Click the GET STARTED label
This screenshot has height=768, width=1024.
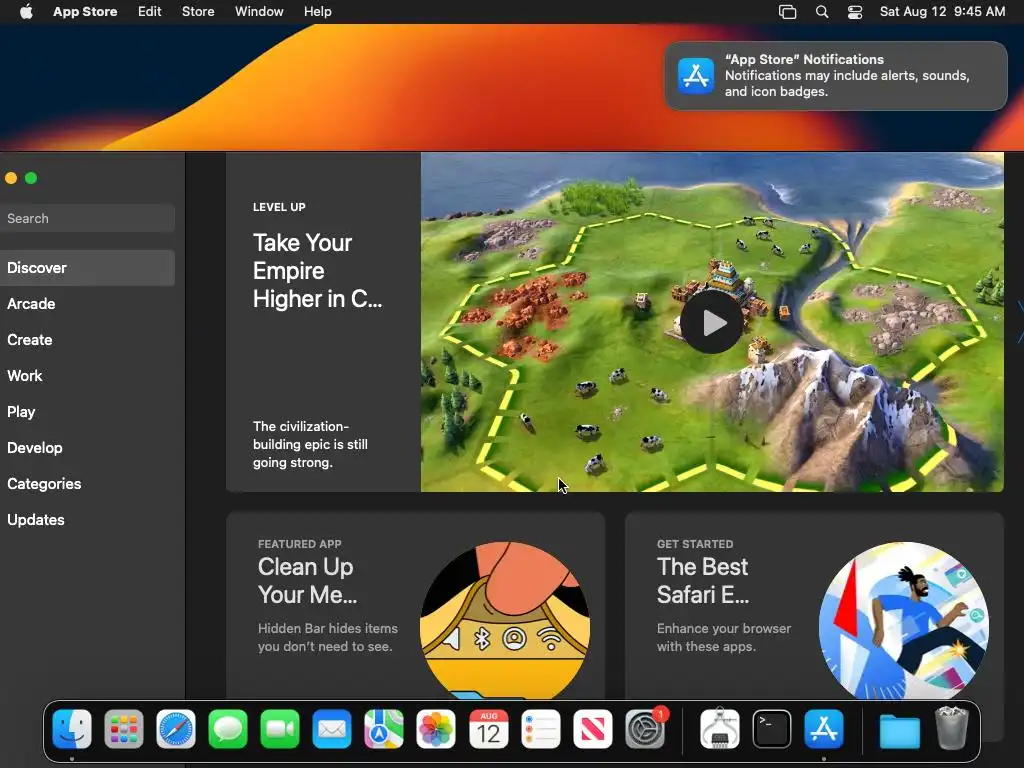(x=695, y=544)
